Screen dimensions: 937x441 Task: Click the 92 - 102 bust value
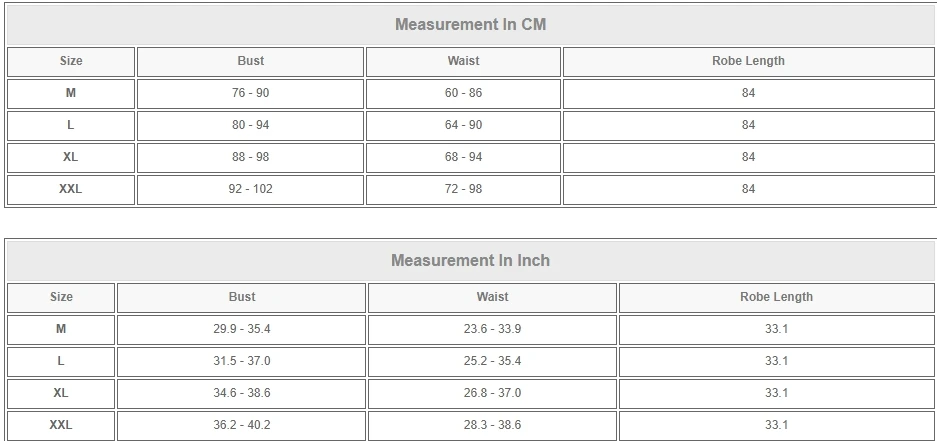(x=251, y=189)
